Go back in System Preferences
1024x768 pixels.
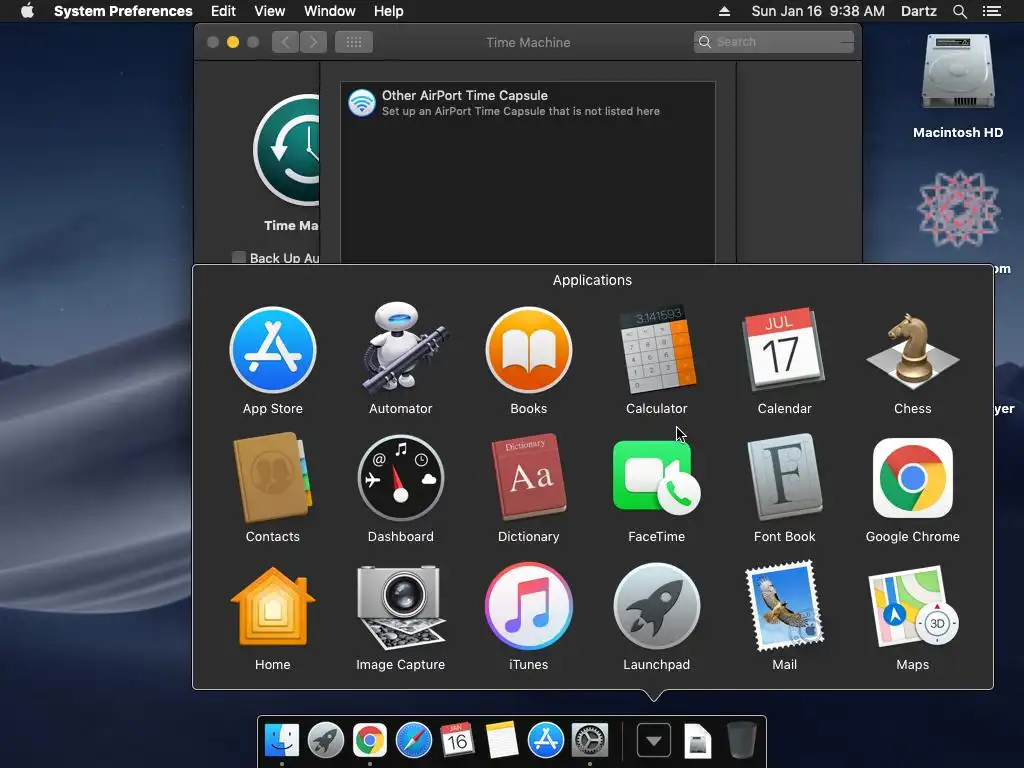pos(285,42)
